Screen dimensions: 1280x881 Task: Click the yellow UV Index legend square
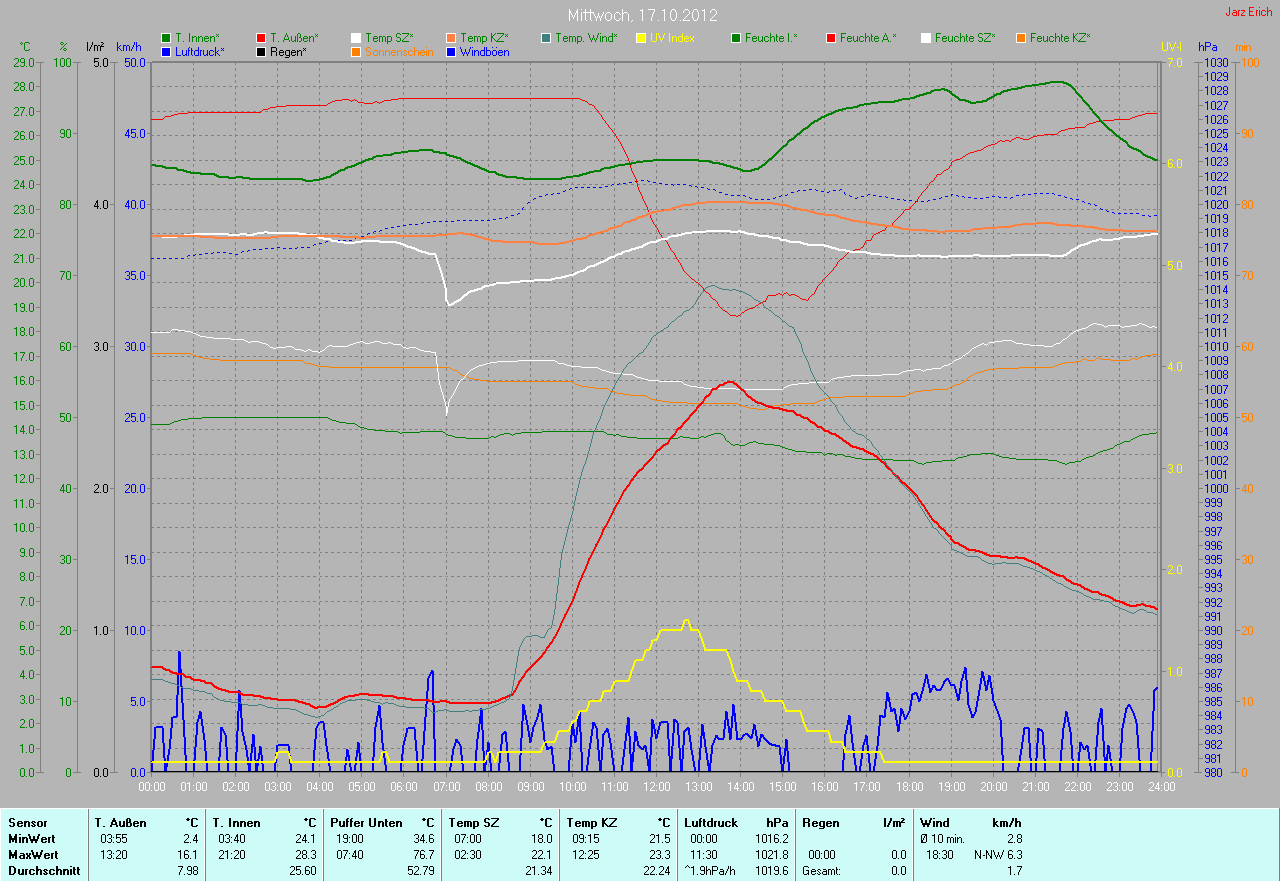tap(641, 38)
